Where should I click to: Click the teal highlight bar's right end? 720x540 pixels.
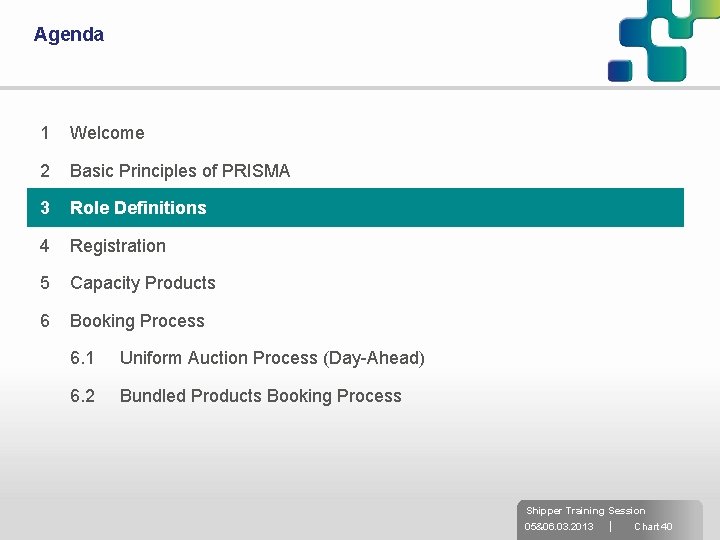click(x=675, y=208)
